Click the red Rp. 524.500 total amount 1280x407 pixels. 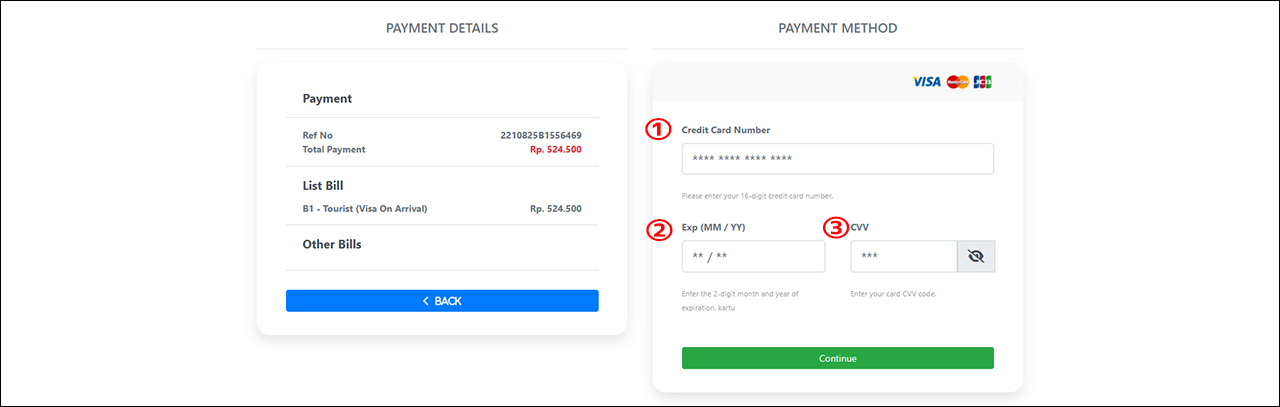pos(556,149)
